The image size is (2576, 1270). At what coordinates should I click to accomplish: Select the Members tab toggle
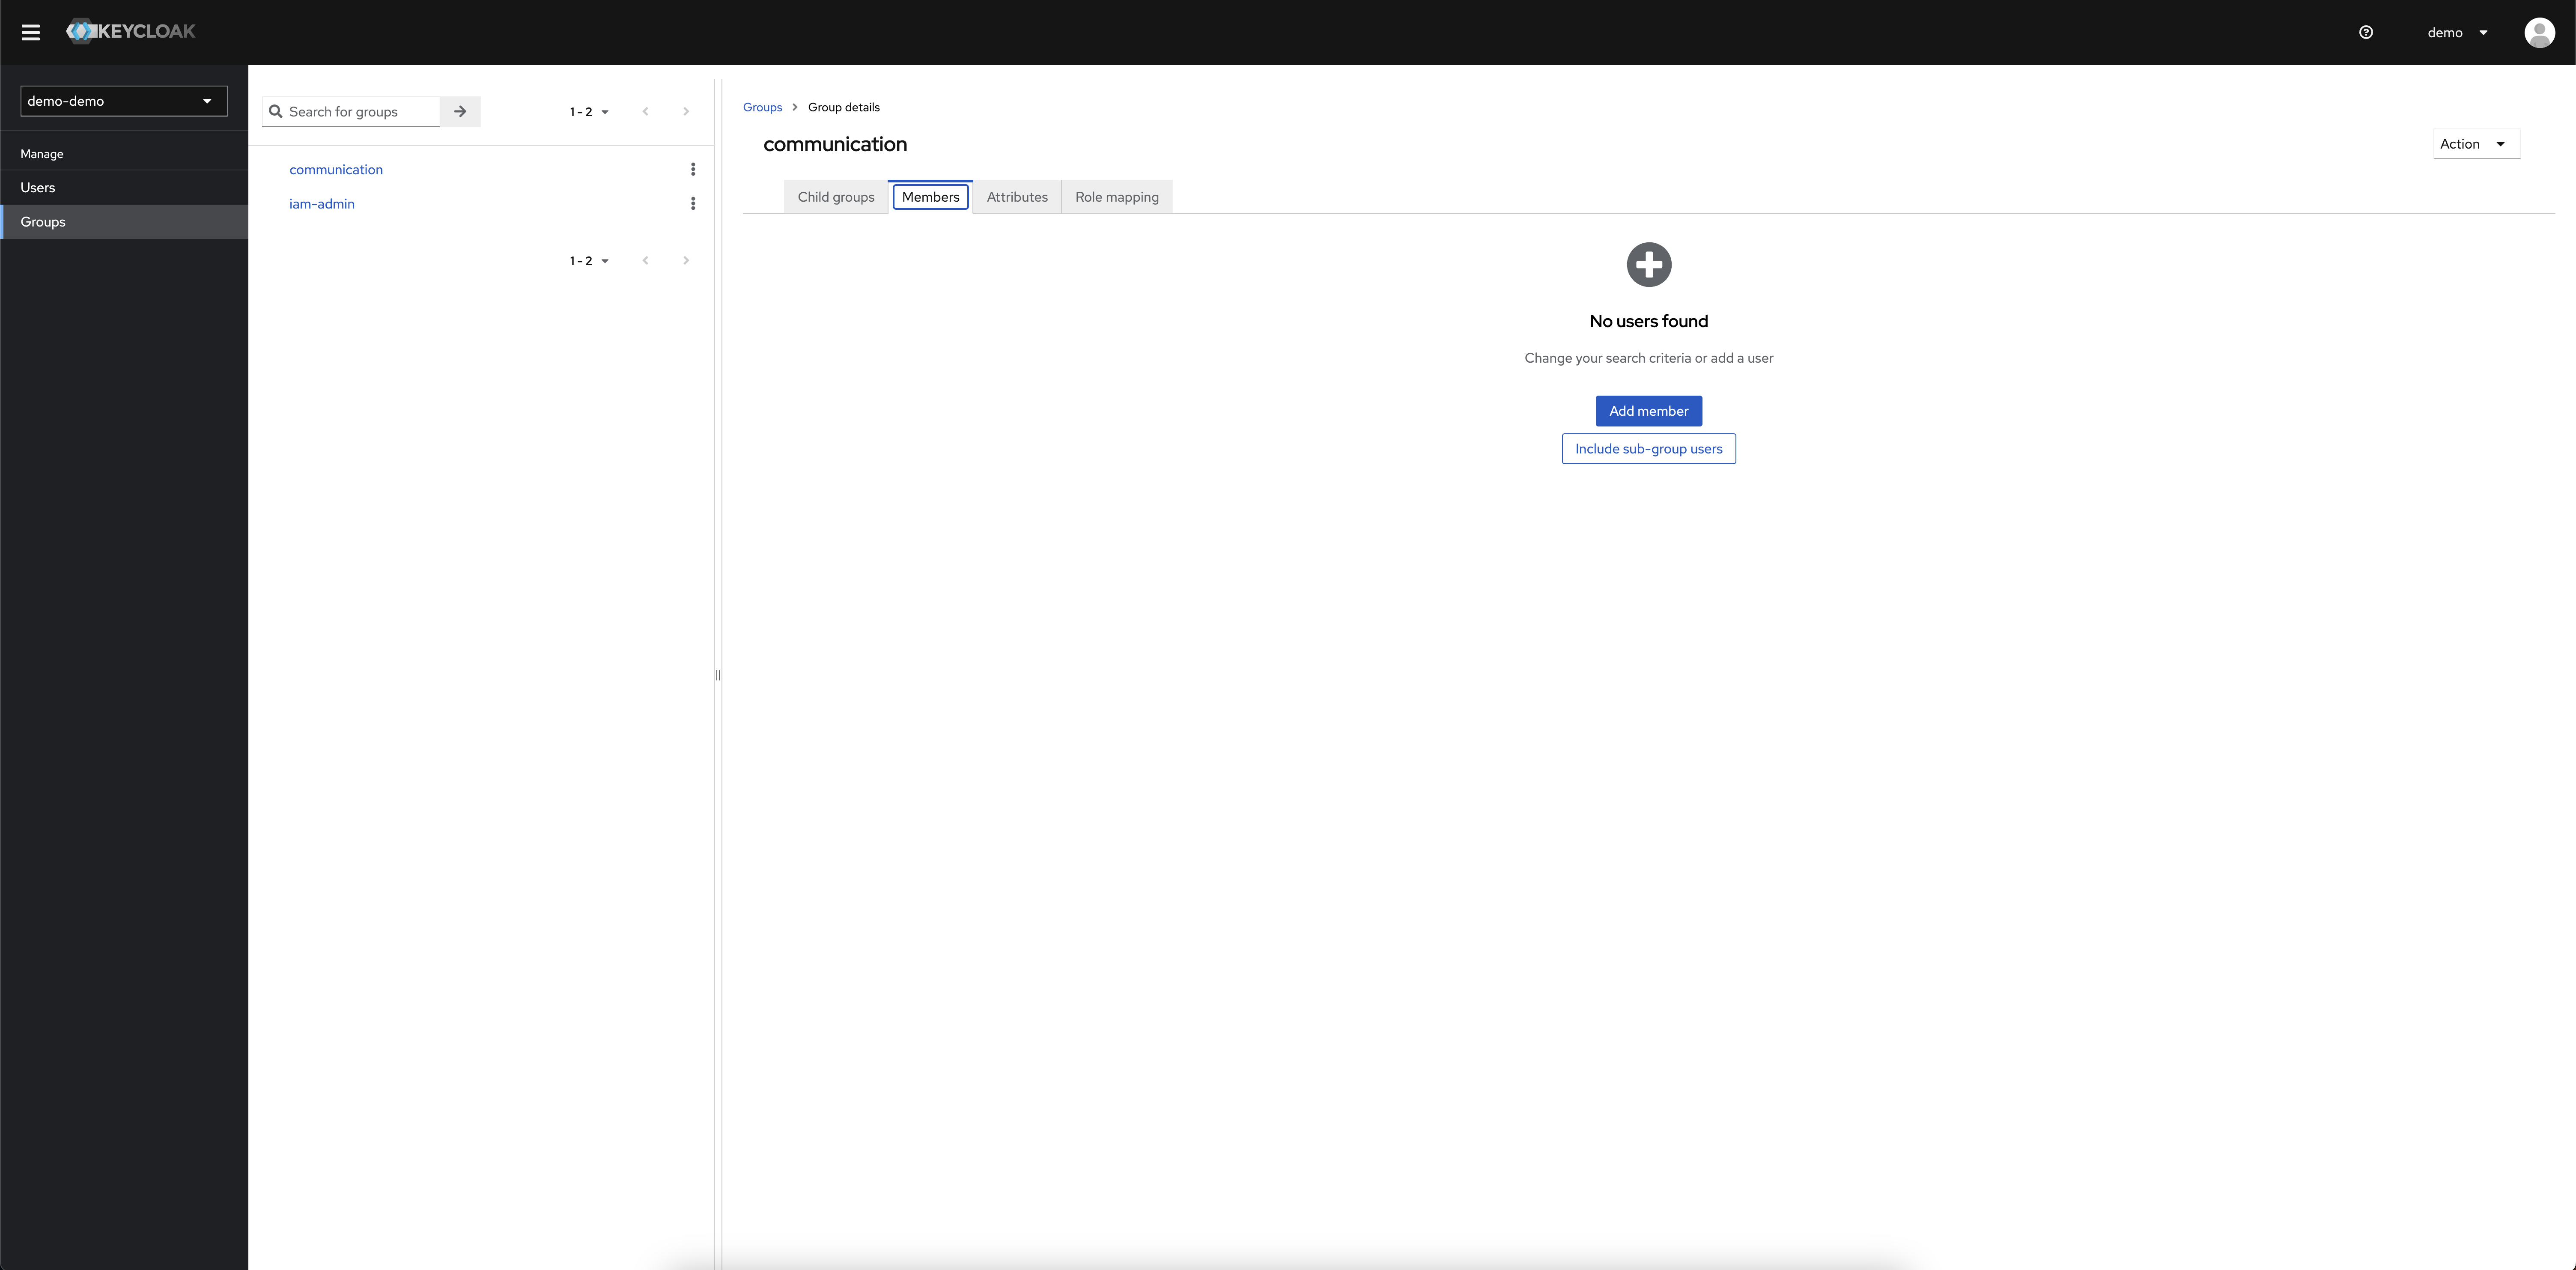click(x=930, y=196)
